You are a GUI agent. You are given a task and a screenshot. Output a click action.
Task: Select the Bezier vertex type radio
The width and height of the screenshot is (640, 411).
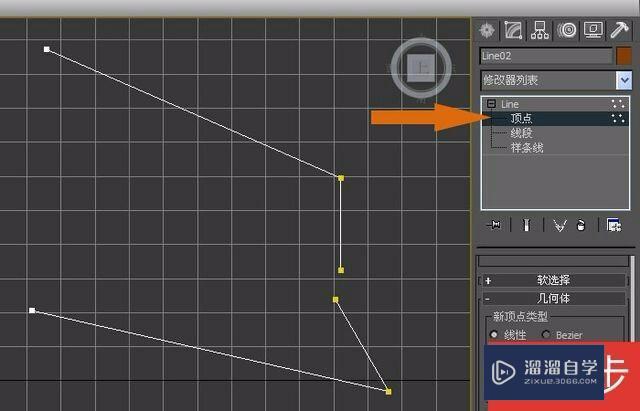pos(546,335)
